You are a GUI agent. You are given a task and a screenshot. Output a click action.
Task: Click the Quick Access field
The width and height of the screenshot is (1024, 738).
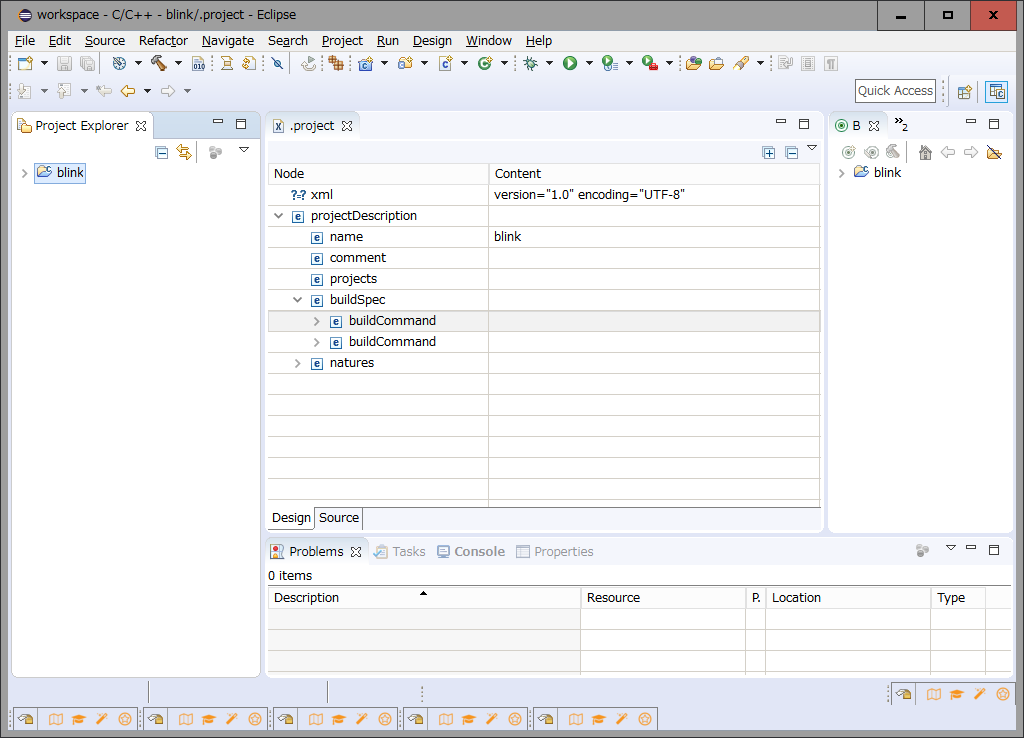point(895,91)
